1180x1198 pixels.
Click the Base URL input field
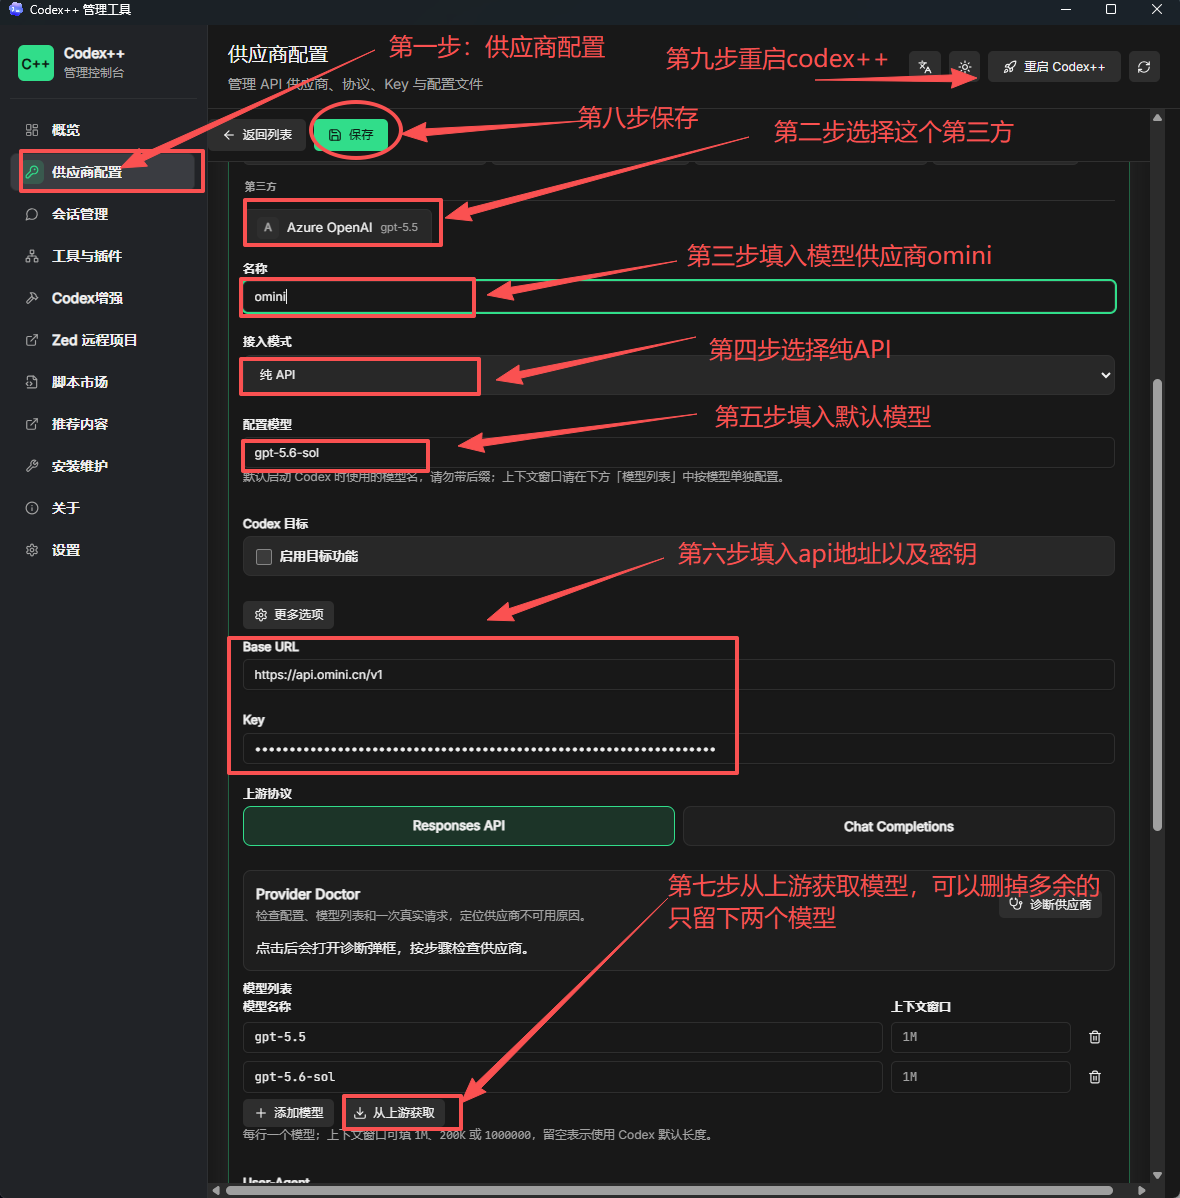[x=679, y=675]
